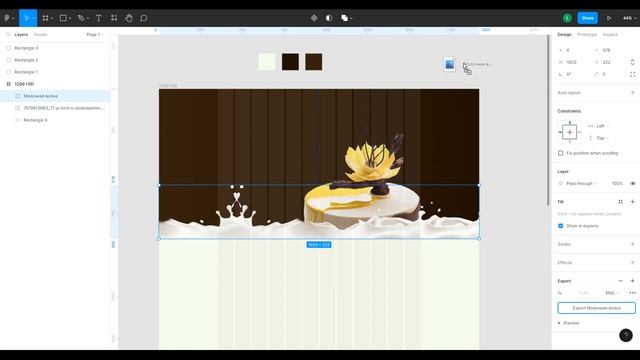The height and width of the screenshot is (360, 640).
Task: Add an effect with plus icon
Action: pos(632,262)
